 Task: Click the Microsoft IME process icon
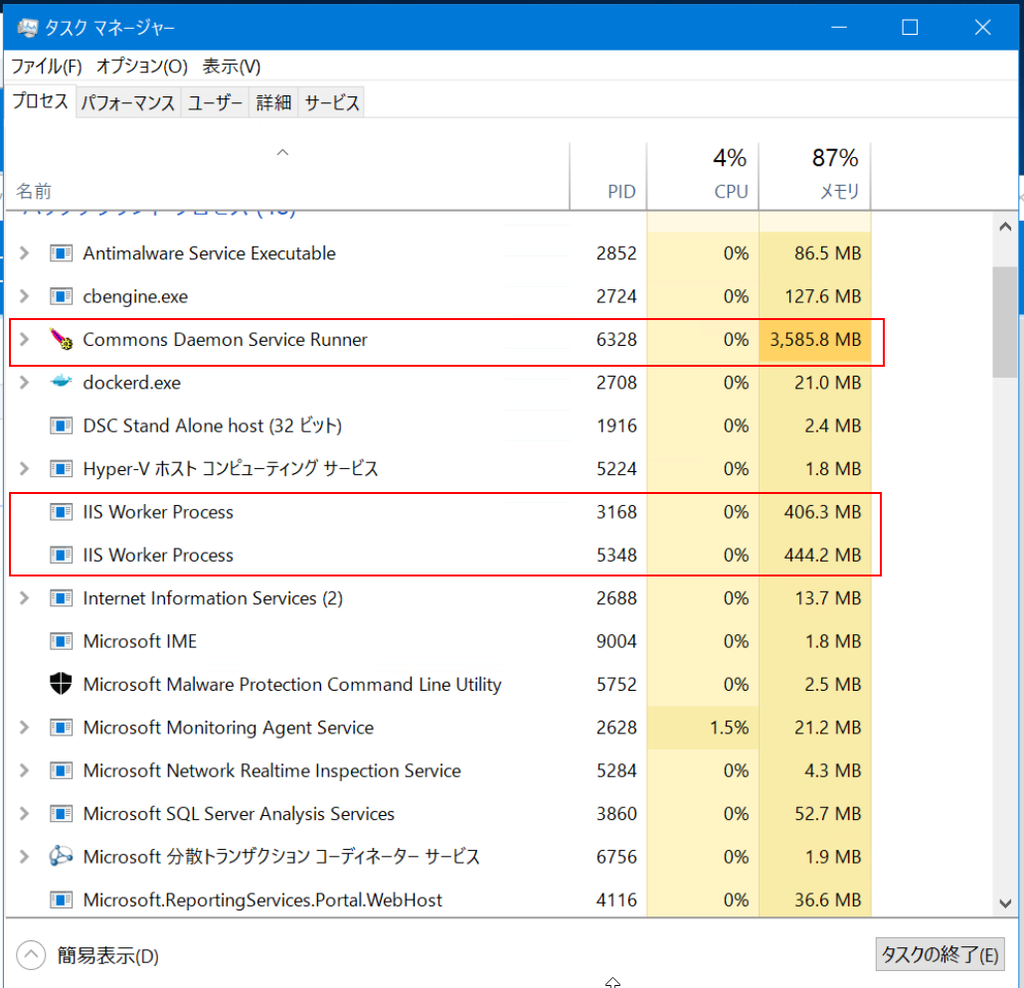click(x=61, y=641)
